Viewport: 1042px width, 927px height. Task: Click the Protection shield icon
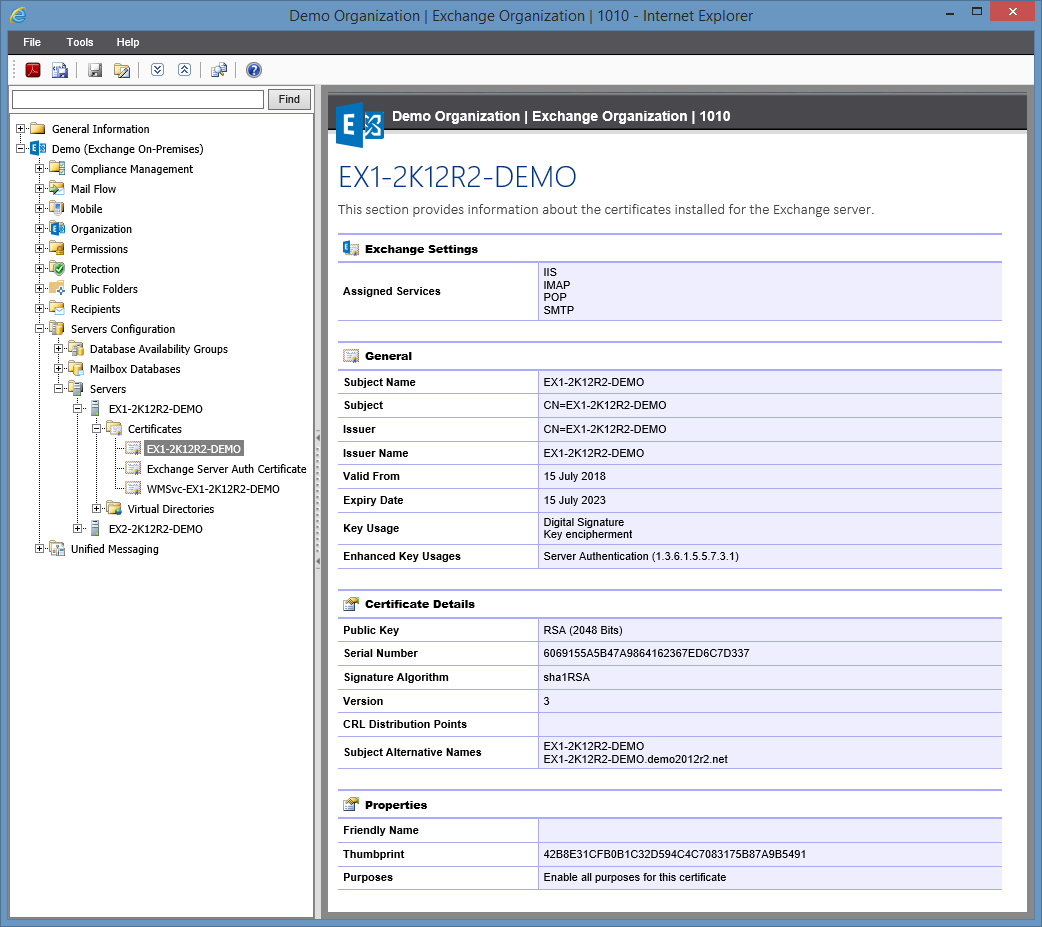57,268
